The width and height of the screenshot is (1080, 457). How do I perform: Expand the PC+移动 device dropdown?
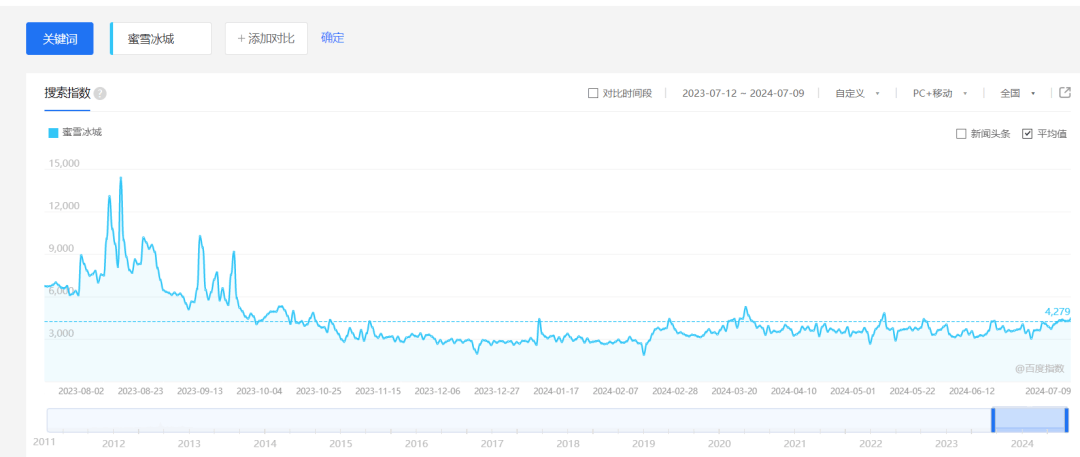click(x=940, y=93)
